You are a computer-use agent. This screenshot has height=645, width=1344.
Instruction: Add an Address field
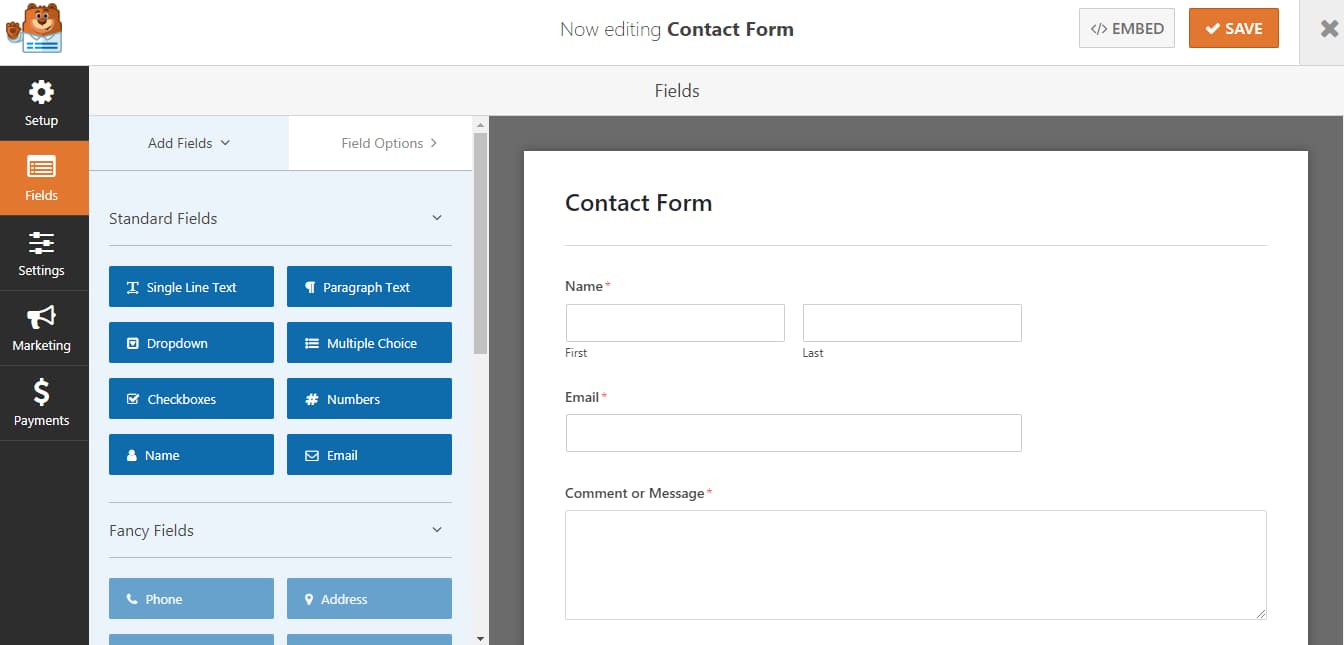coord(369,599)
